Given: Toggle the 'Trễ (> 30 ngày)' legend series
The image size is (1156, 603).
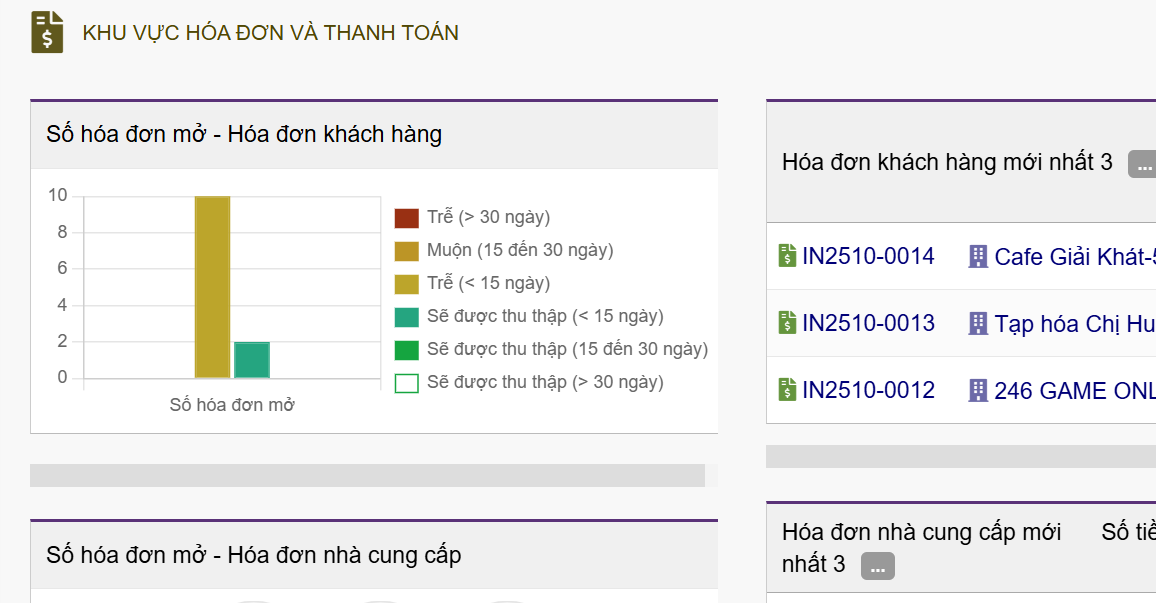Looking at the screenshot, I should pyautogui.click(x=488, y=217).
